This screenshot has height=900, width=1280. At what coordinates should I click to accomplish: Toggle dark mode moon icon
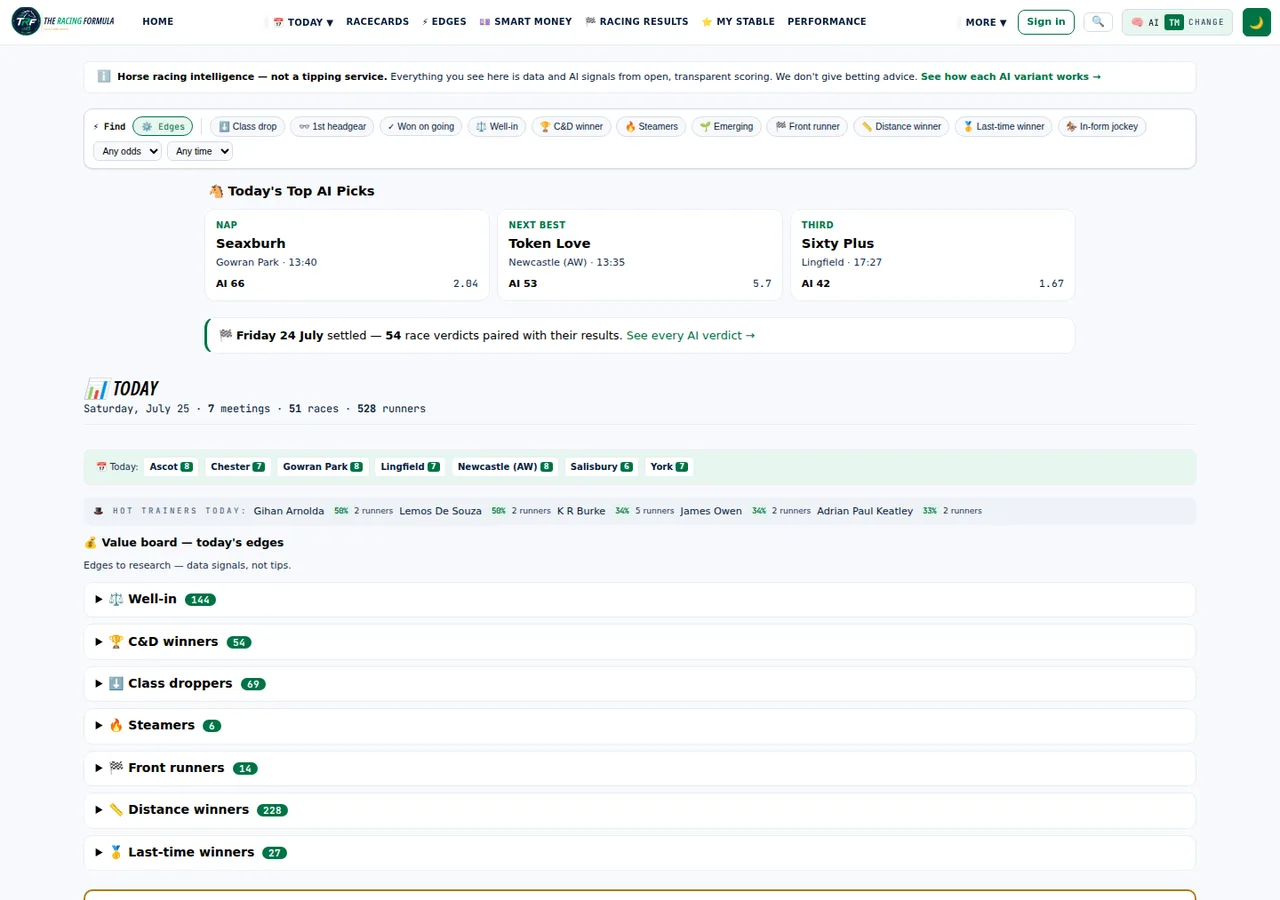click(1256, 22)
